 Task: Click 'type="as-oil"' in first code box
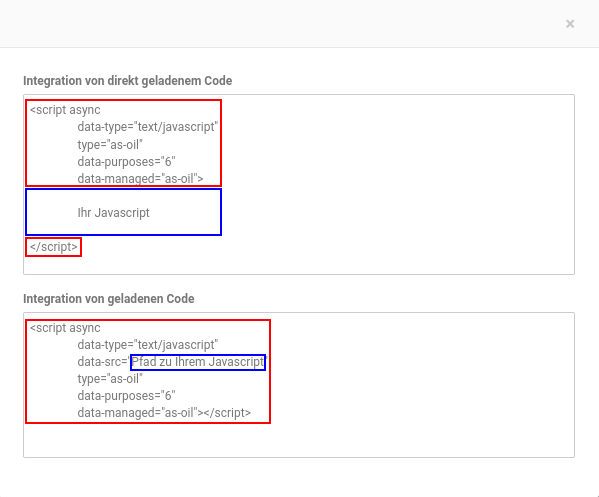110,145
